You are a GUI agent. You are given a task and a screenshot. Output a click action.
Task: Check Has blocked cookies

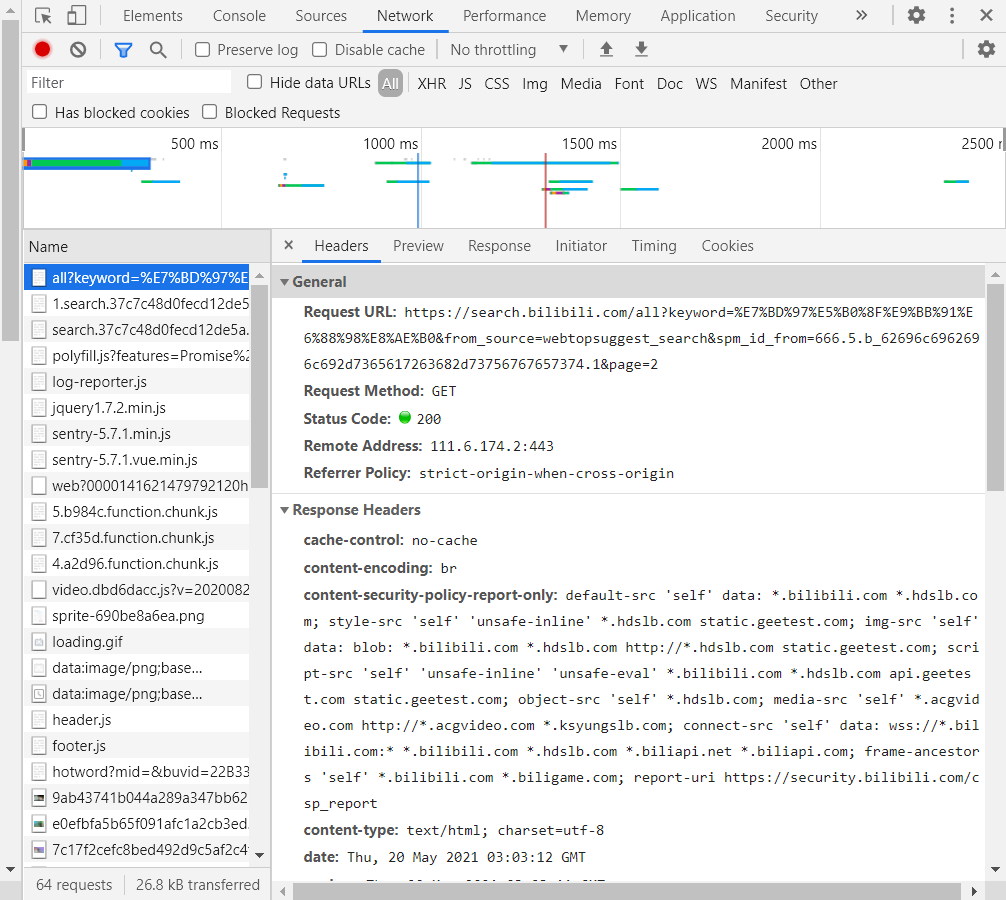click(40, 112)
